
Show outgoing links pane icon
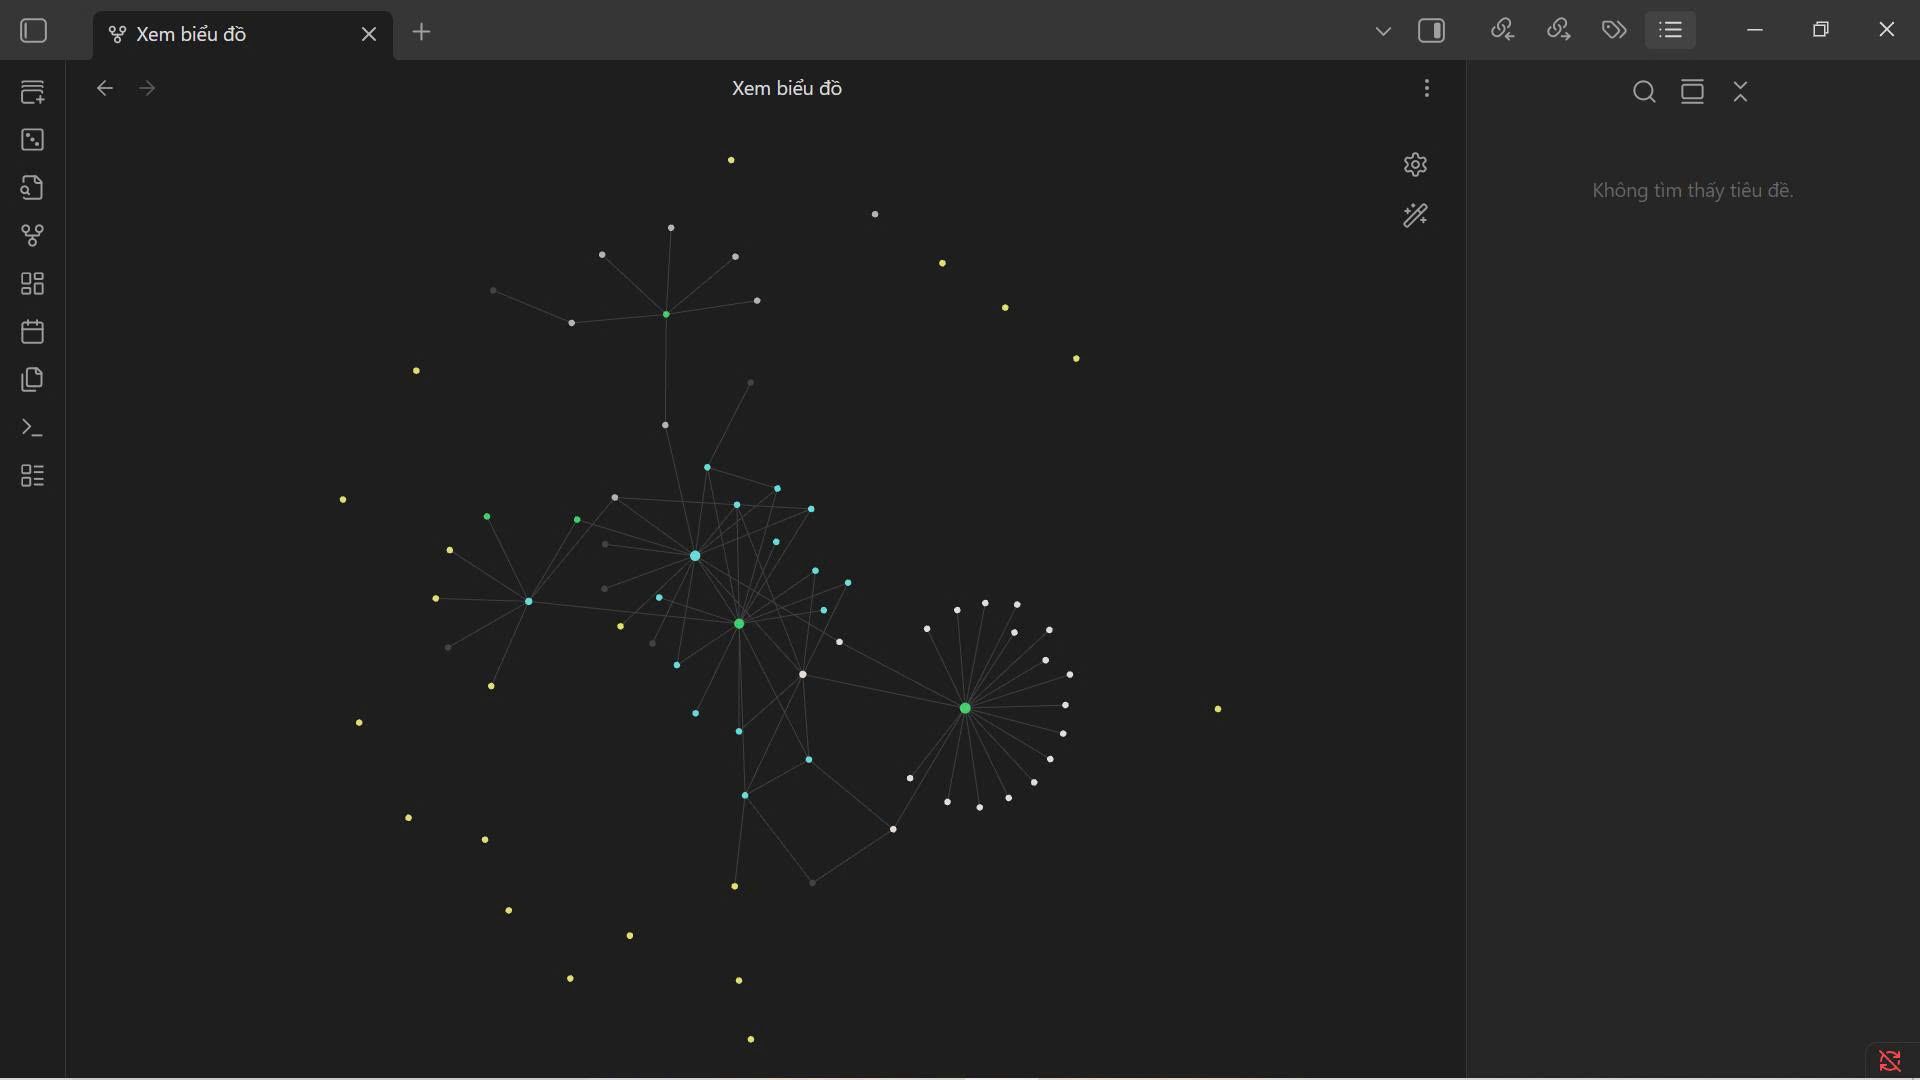coord(1558,30)
